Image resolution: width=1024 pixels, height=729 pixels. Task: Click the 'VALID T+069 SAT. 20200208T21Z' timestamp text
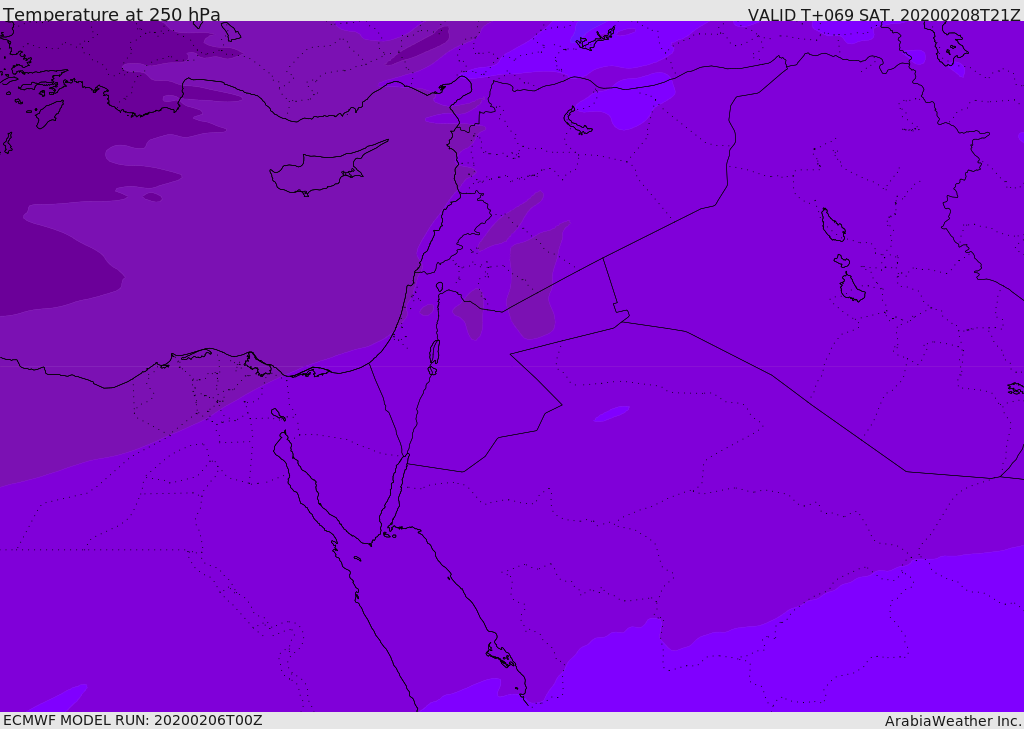click(884, 15)
